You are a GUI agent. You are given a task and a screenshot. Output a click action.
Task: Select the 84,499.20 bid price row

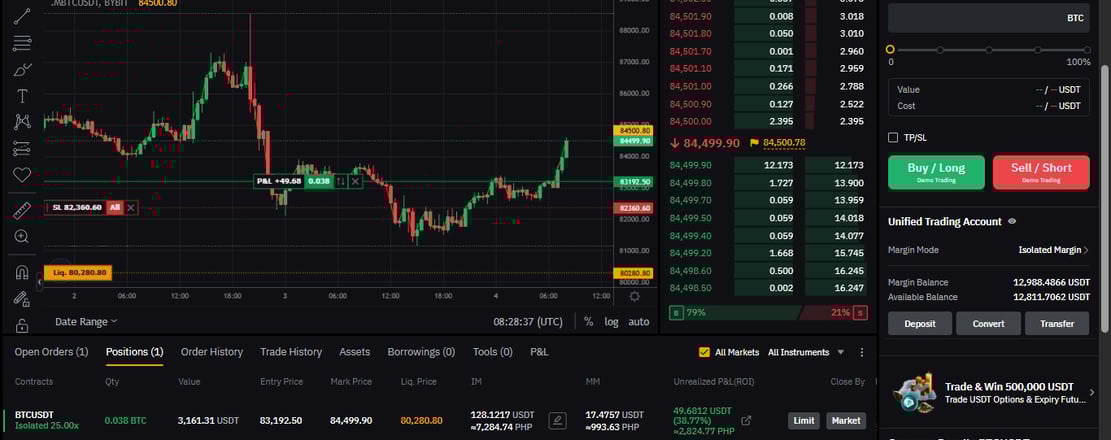(x=767, y=253)
